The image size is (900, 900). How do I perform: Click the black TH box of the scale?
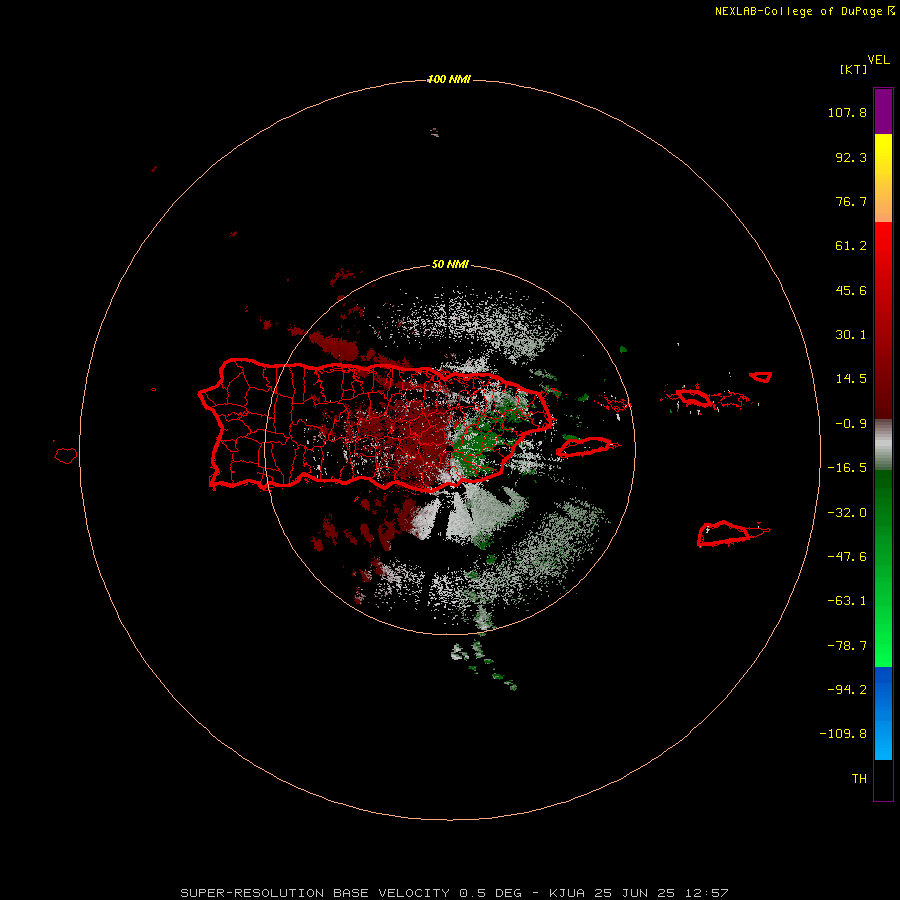[883, 779]
